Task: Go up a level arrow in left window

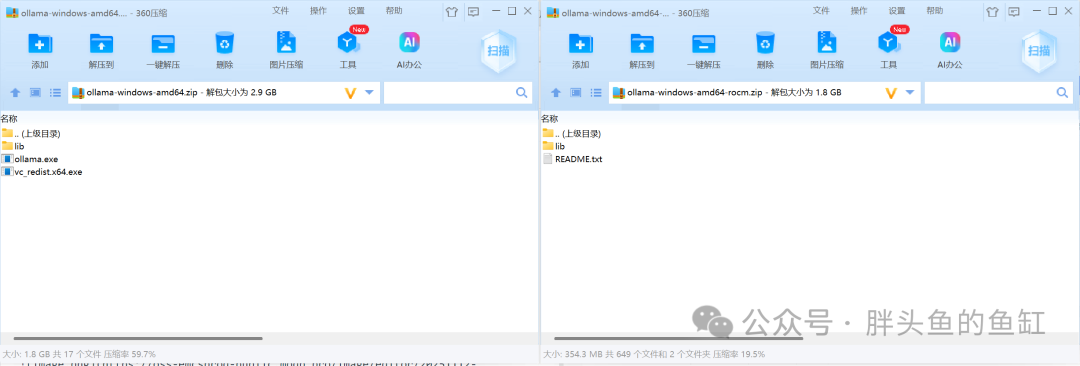Action: 14,92
